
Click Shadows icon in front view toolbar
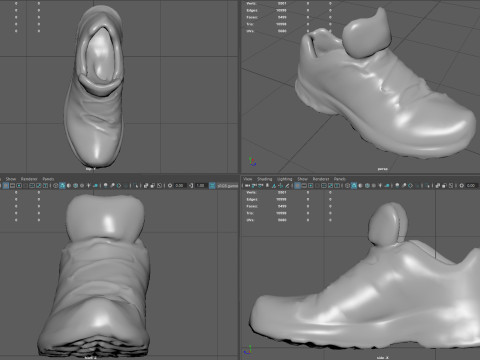tap(95, 185)
